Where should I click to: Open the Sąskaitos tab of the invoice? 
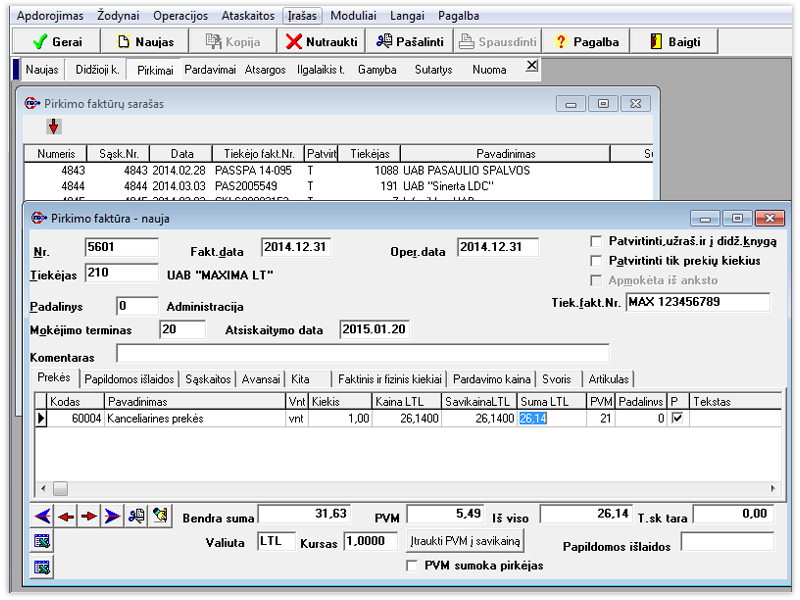[208, 379]
